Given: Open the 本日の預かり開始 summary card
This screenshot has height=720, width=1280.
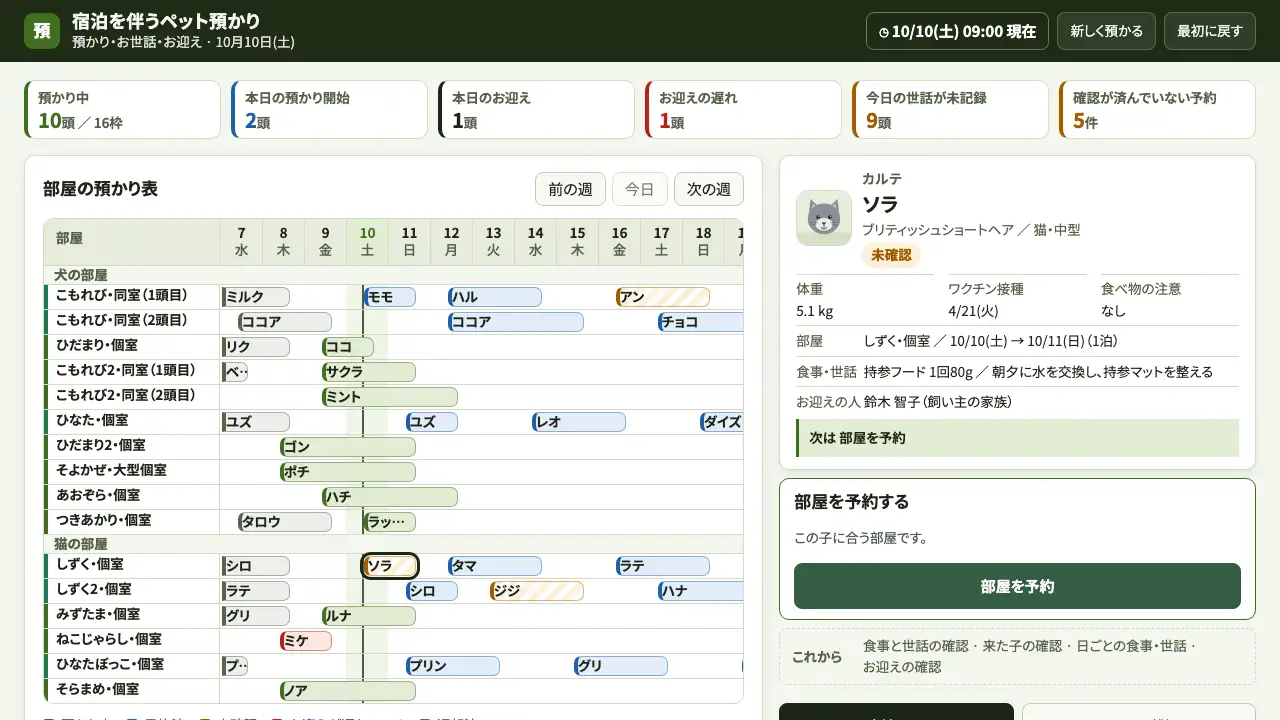Looking at the screenshot, I should (329, 110).
